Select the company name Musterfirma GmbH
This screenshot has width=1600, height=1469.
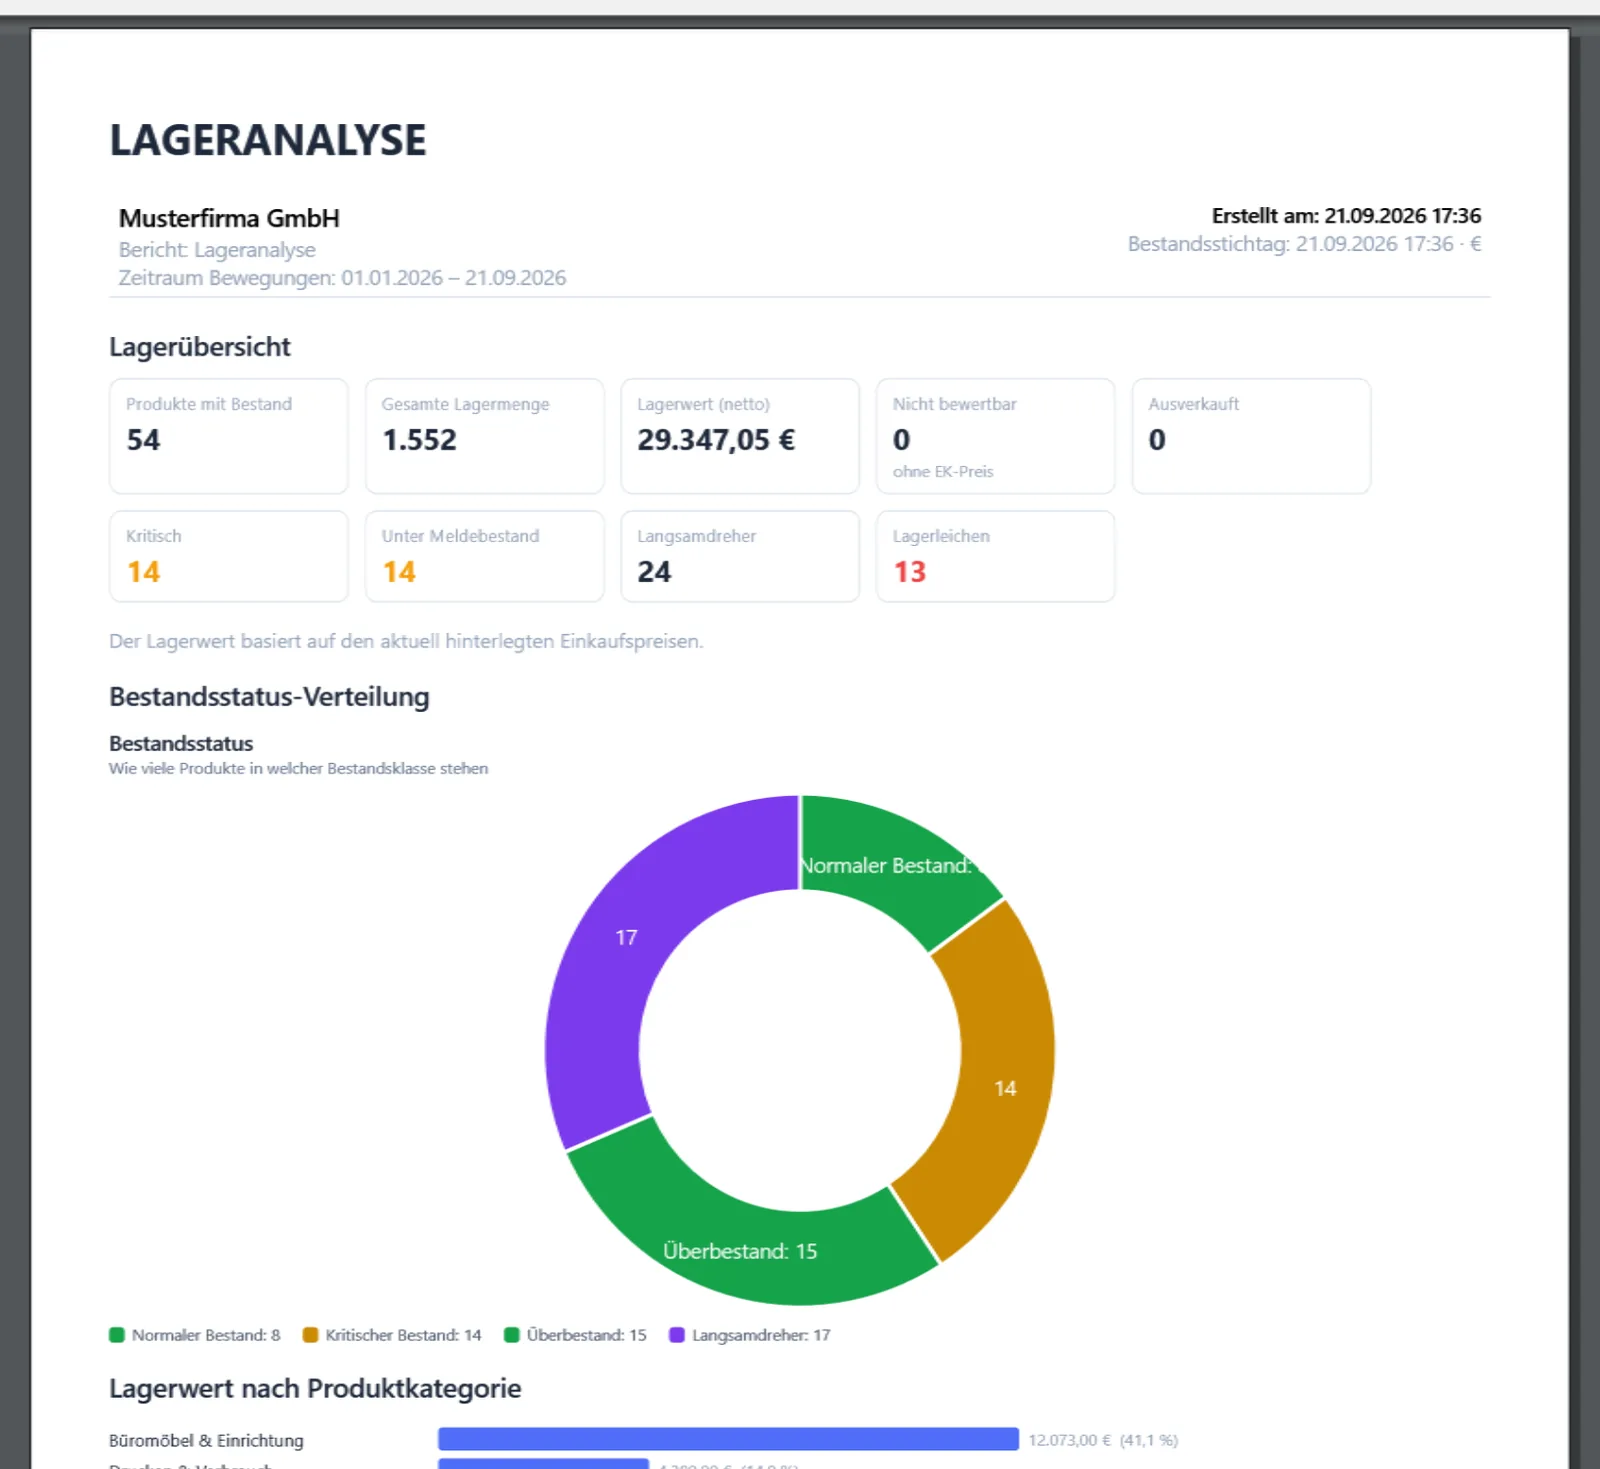[229, 218]
